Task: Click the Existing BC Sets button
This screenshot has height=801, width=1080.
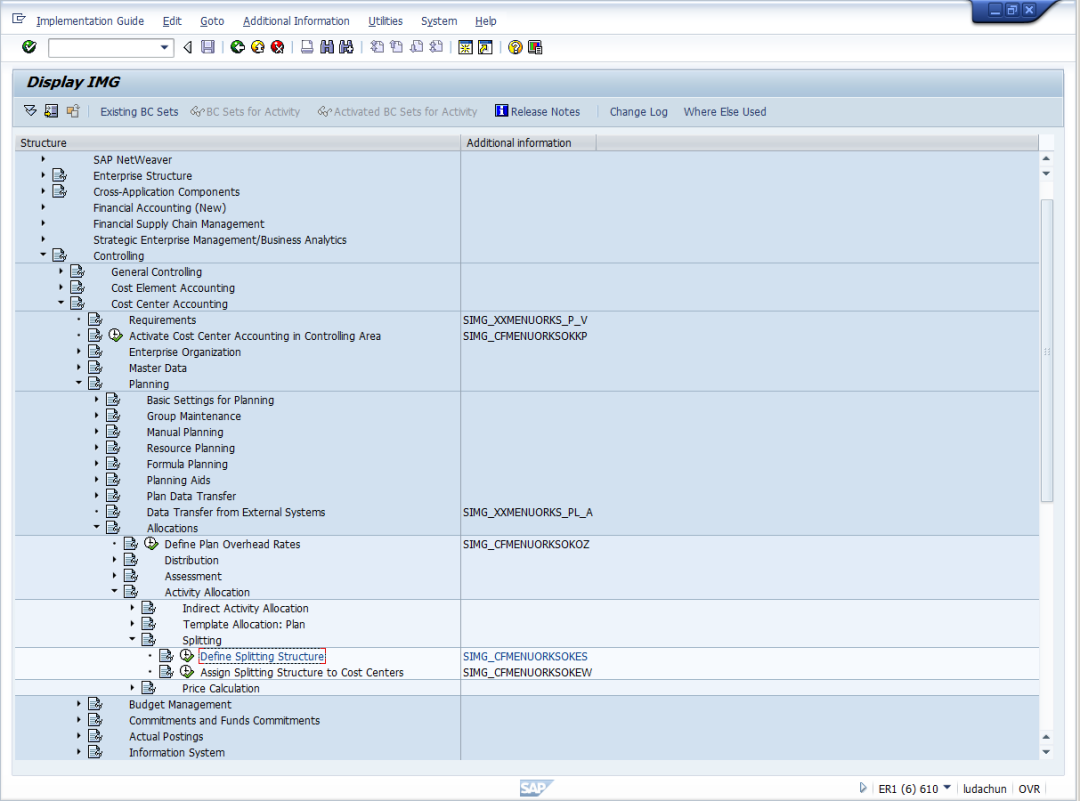Action: tap(139, 112)
